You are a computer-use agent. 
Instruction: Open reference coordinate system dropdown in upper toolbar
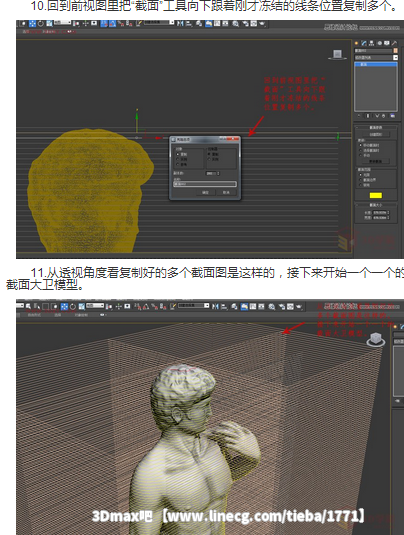(62, 22)
